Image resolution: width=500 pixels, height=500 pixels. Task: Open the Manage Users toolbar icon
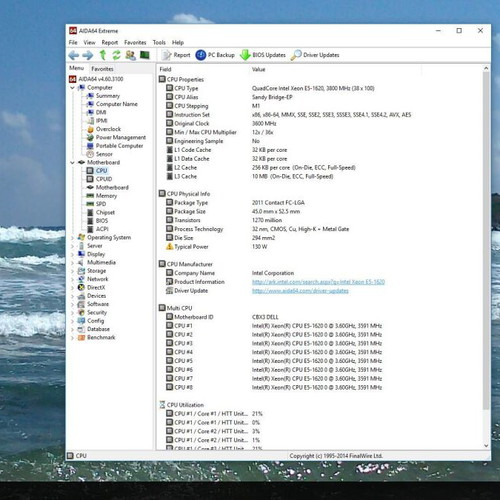(130, 55)
